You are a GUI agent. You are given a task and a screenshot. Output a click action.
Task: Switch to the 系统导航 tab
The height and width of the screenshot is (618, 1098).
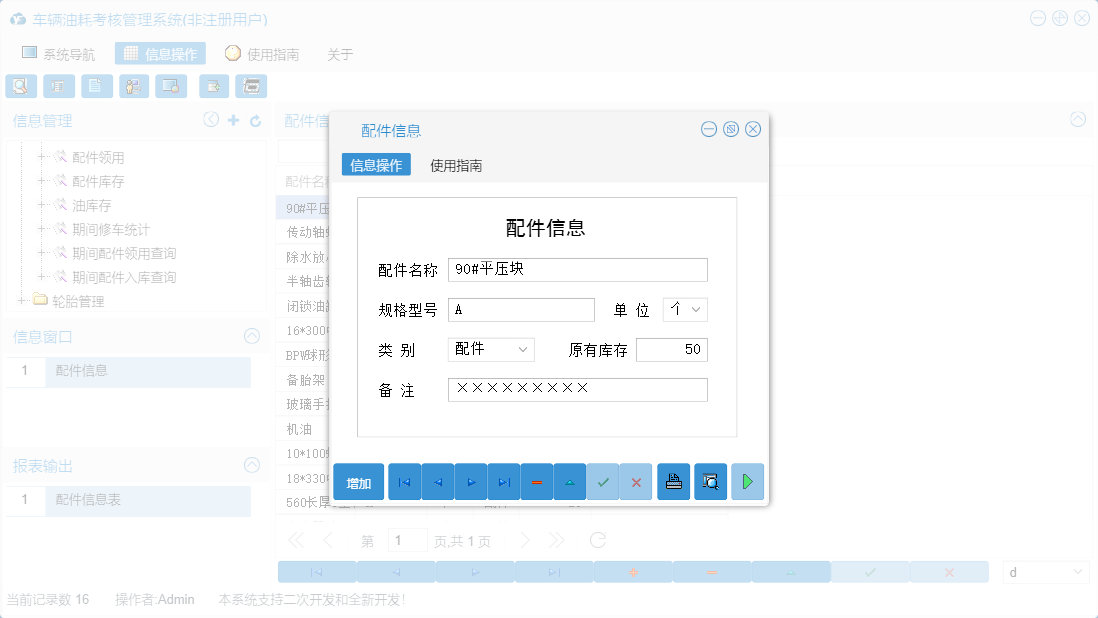tap(60, 53)
